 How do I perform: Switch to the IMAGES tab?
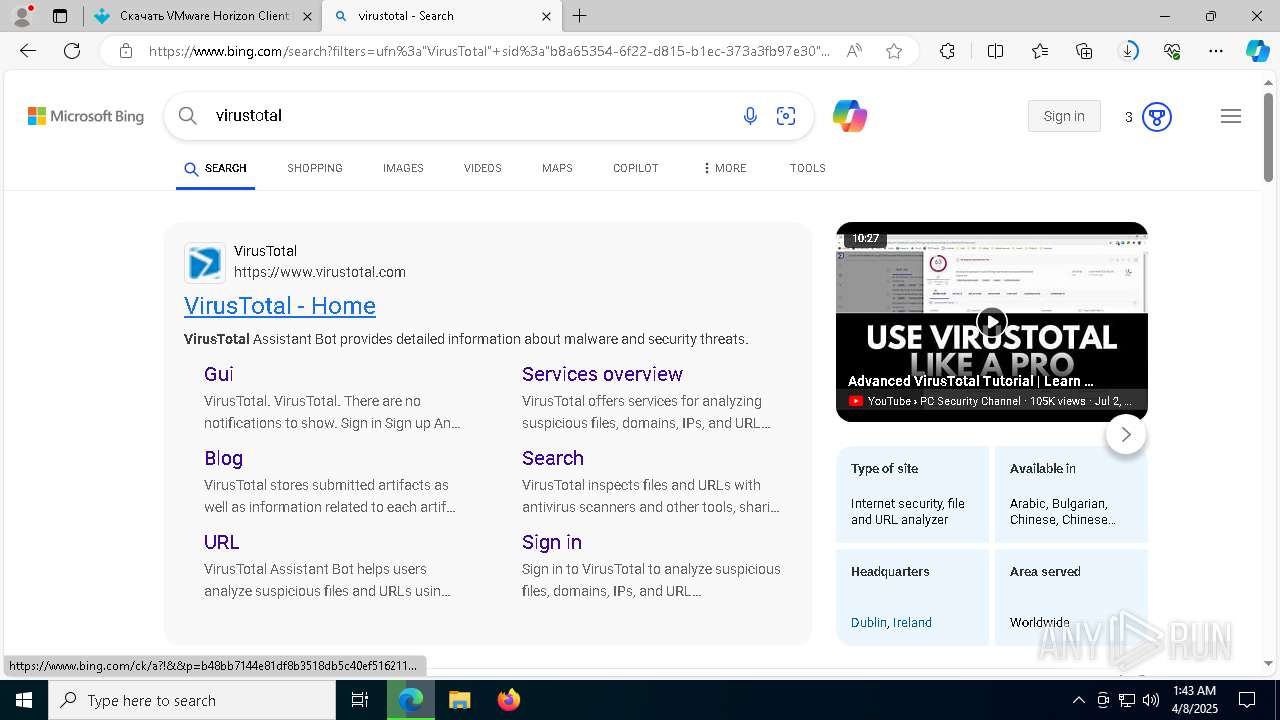403,168
